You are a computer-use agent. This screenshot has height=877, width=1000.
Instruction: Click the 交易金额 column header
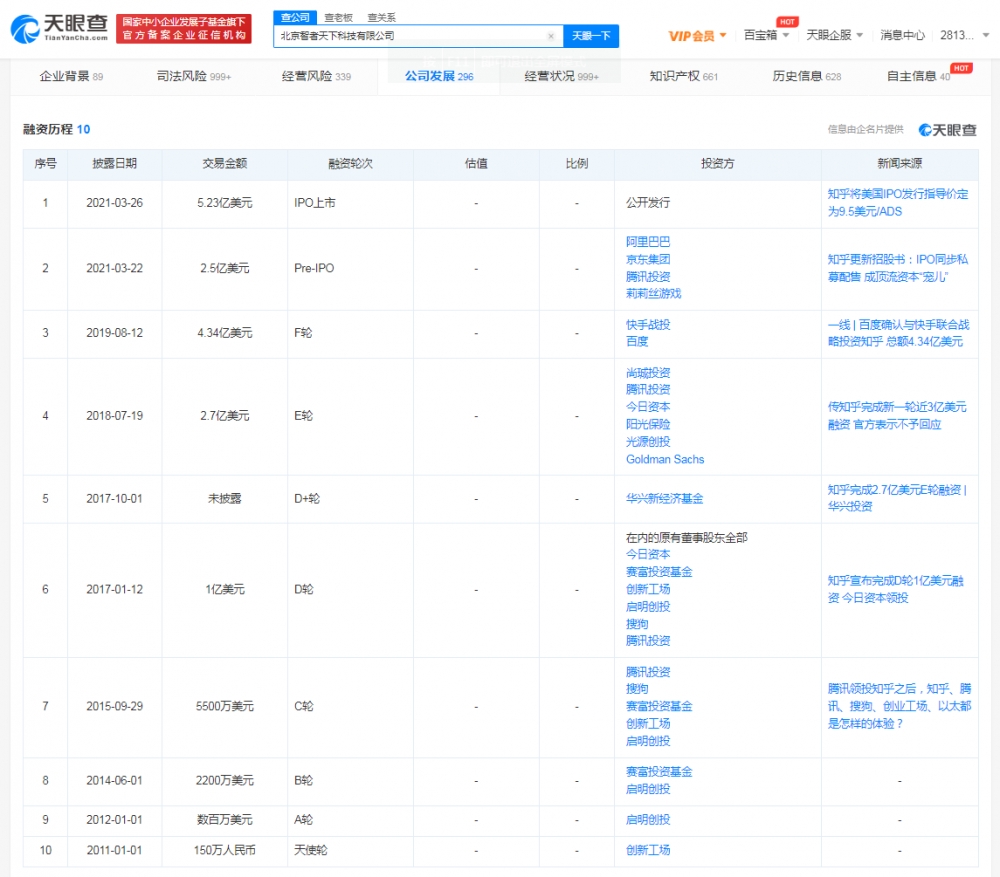coord(224,164)
